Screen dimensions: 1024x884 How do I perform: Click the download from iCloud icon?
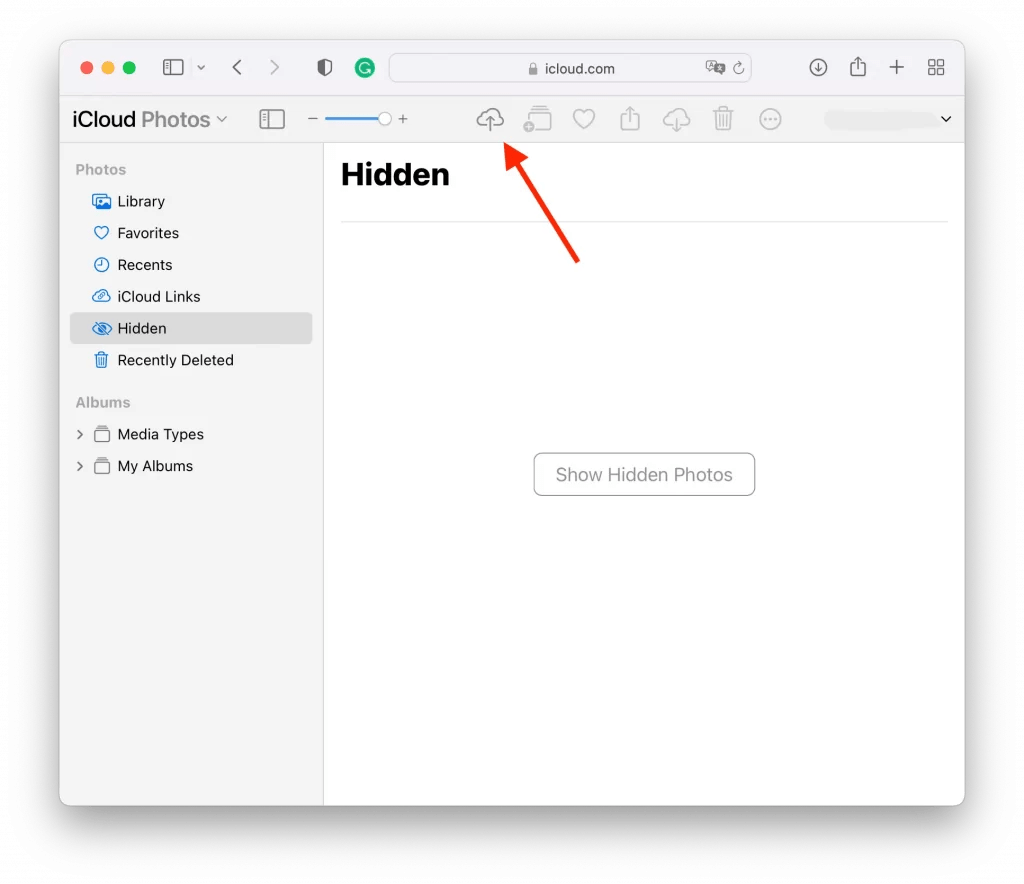point(676,119)
